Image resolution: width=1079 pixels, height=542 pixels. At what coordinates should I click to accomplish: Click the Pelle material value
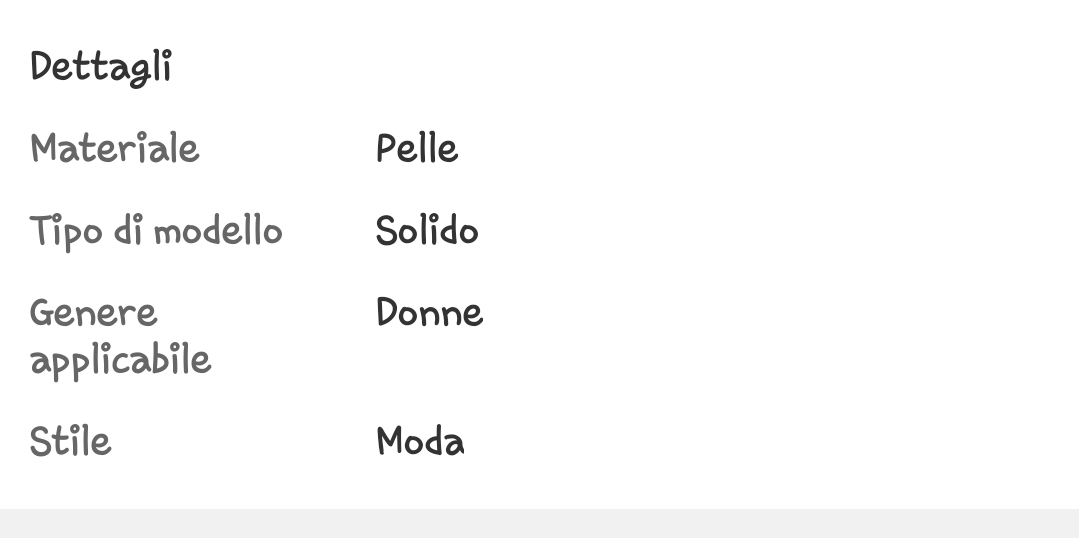[416, 149]
